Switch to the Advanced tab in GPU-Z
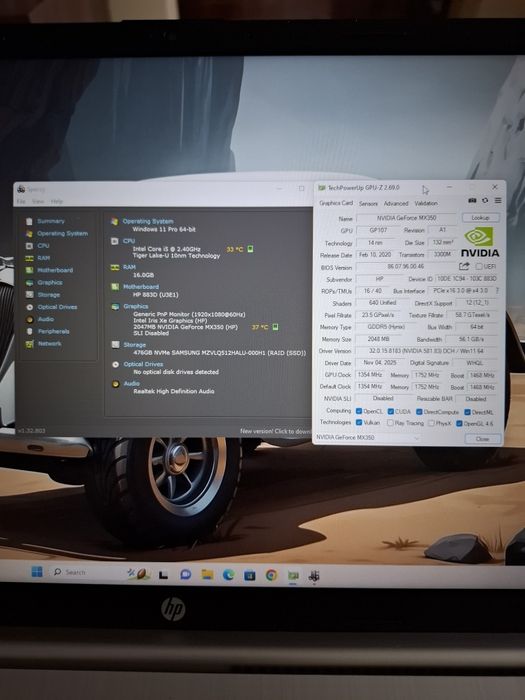The image size is (525, 700). 396,204
